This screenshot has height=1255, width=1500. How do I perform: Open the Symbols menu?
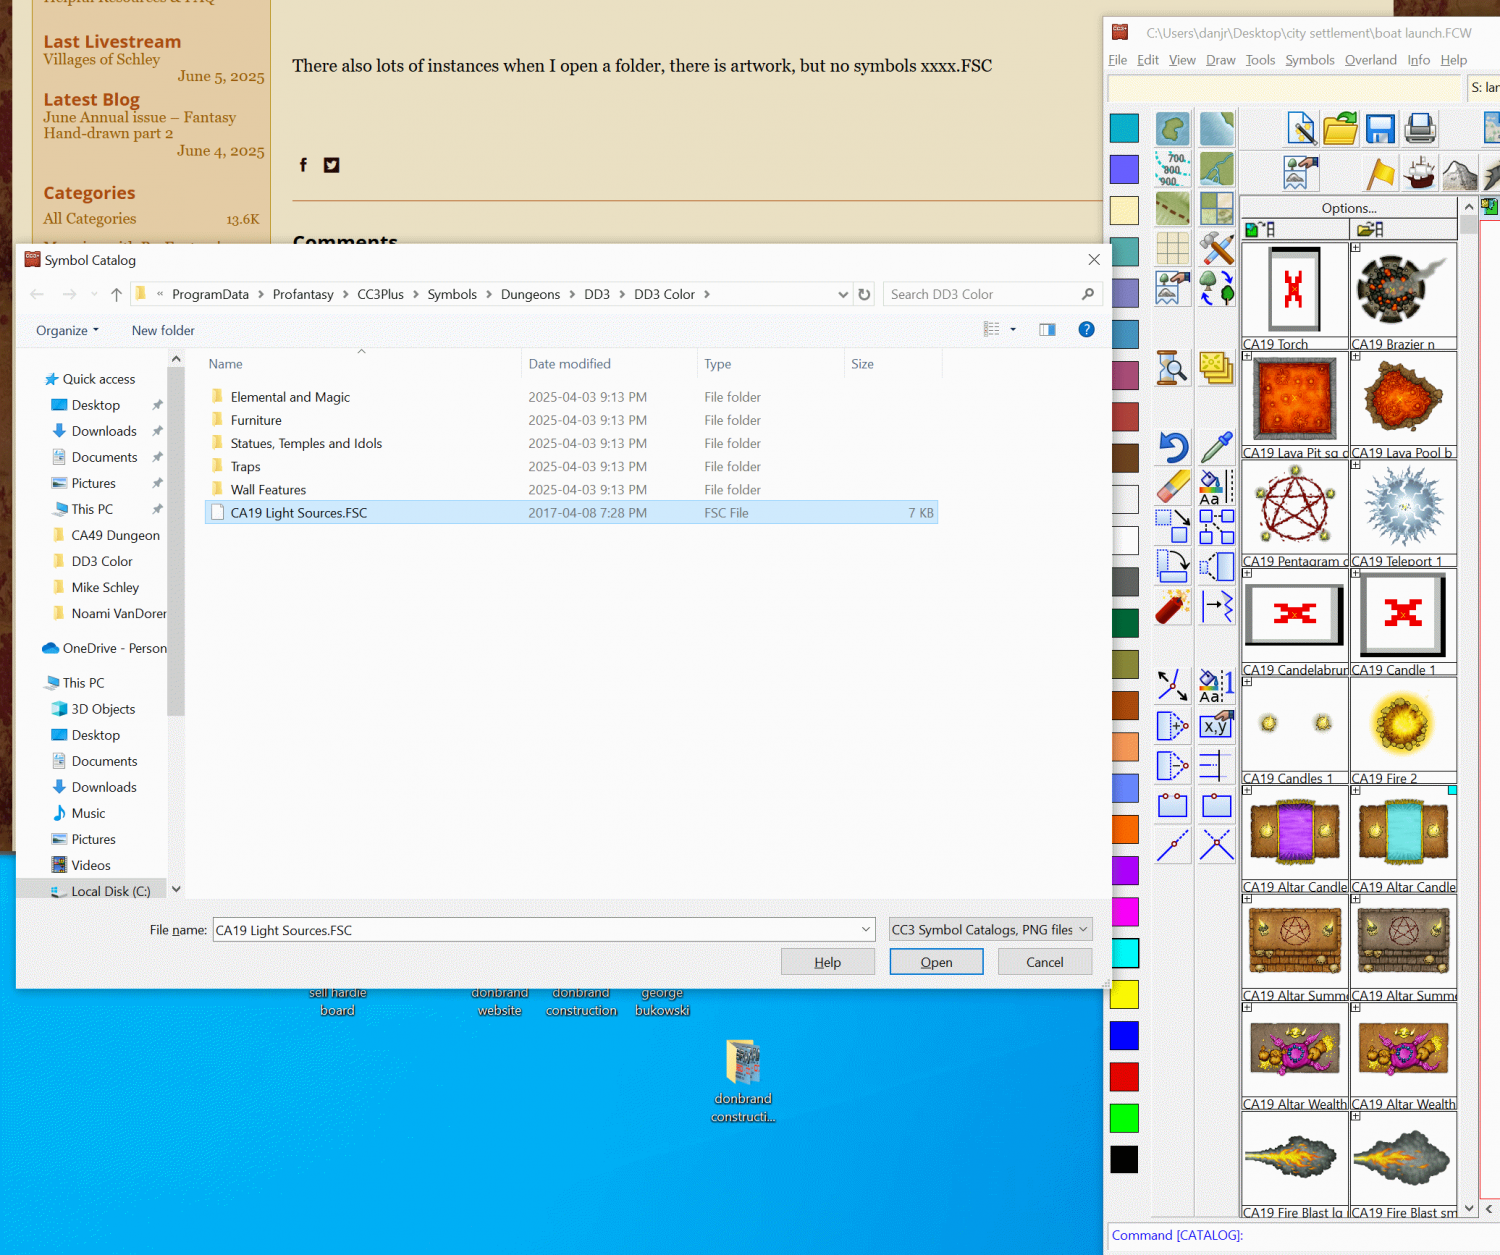pyautogui.click(x=1309, y=60)
